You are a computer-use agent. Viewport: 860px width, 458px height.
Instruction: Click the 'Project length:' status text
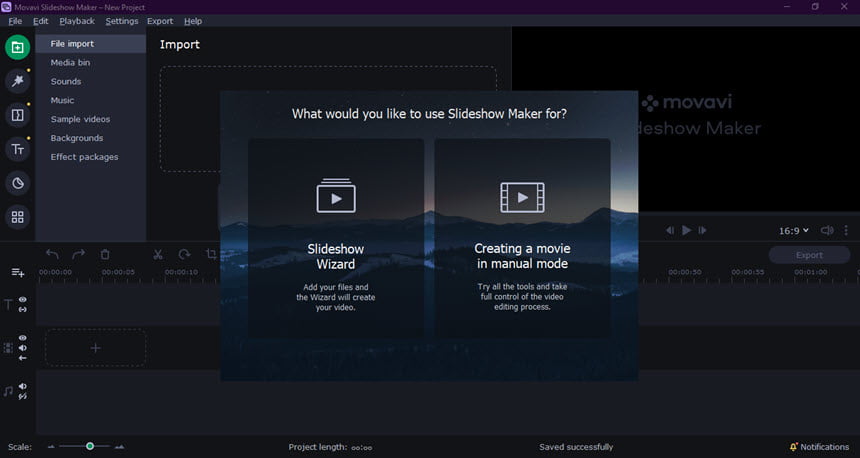[x=318, y=447]
